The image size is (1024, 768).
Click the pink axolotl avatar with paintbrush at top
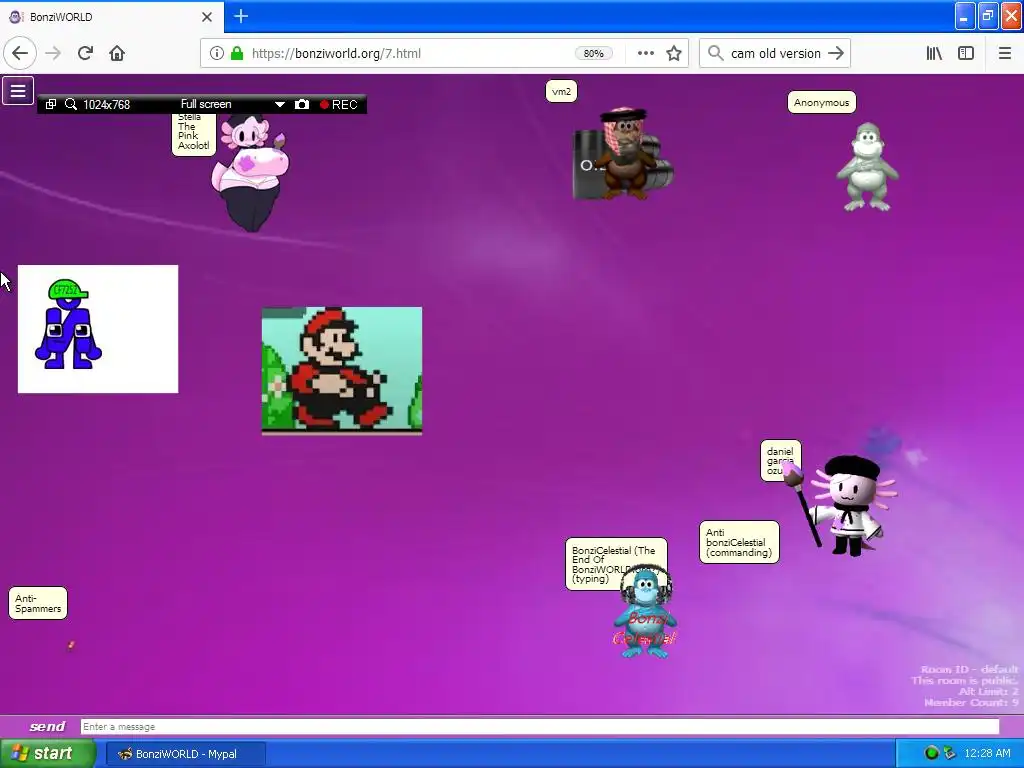(250, 173)
